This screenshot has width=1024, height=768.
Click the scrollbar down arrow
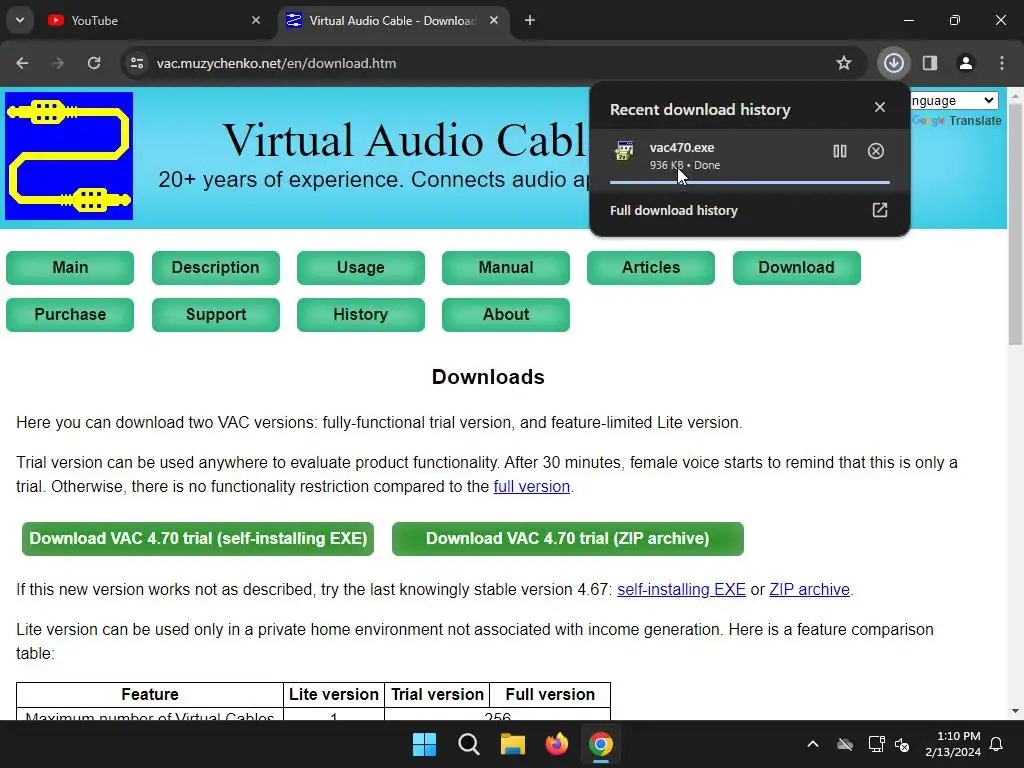[x=1015, y=711]
